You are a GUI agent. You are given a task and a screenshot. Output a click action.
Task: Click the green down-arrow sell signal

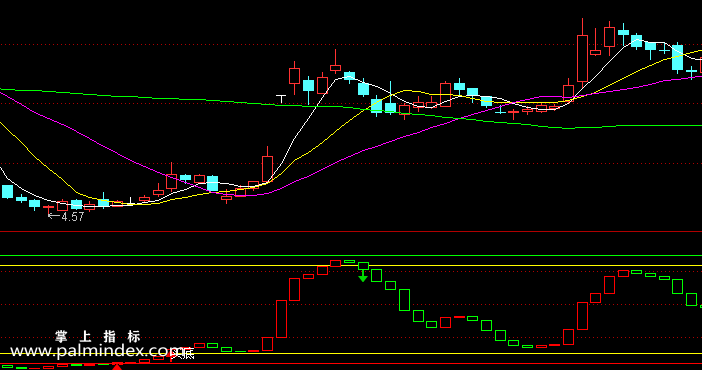click(363, 276)
